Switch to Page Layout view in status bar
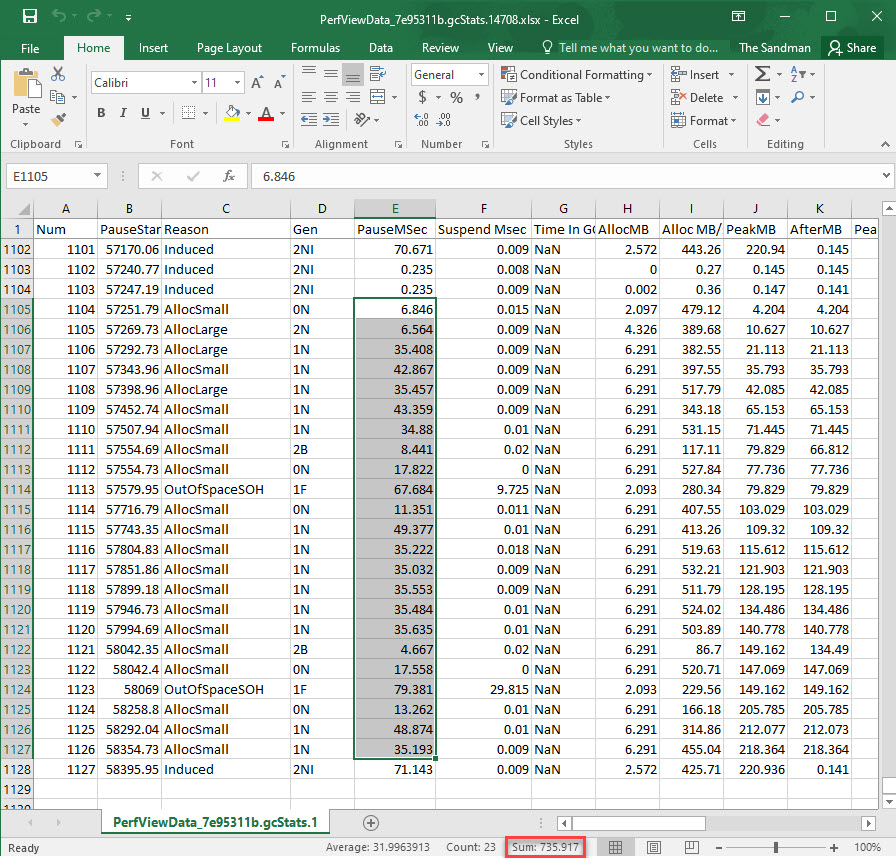The height and width of the screenshot is (858, 896). (653, 847)
